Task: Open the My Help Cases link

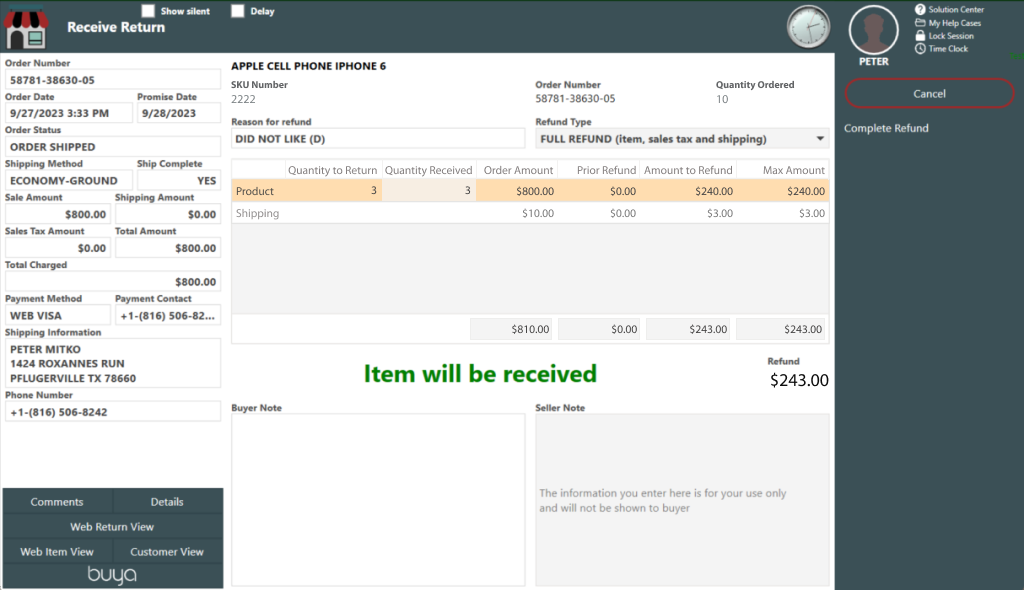Action: pos(955,23)
